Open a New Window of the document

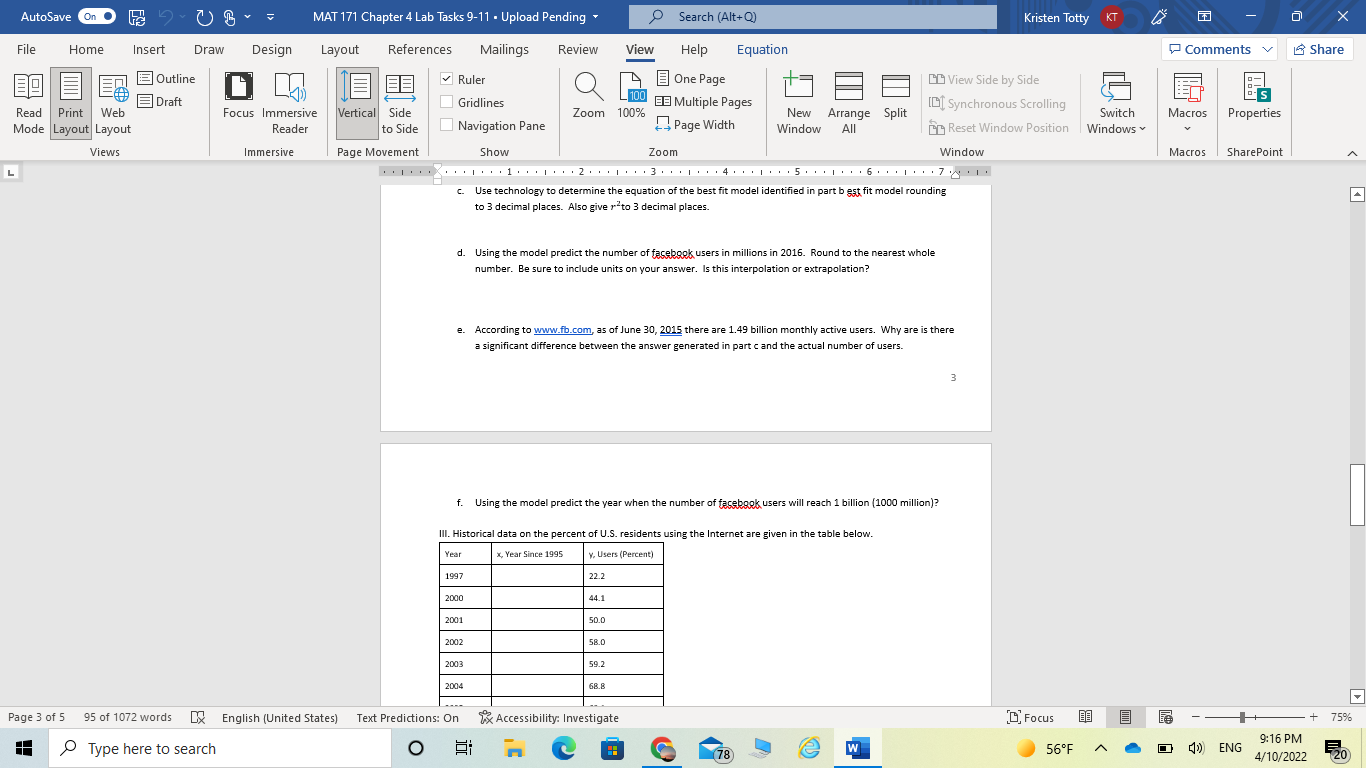click(798, 102)
